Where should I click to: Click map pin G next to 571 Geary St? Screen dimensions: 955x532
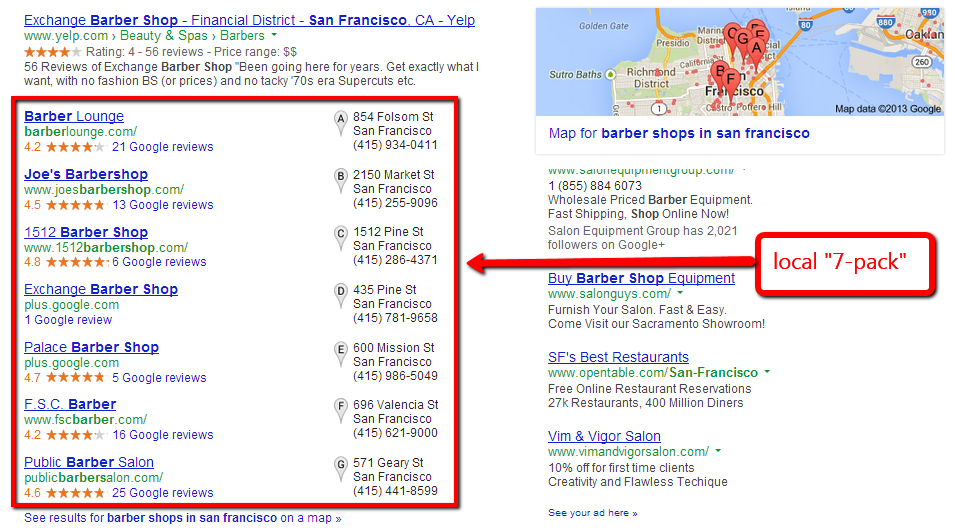tap(340, 469)
